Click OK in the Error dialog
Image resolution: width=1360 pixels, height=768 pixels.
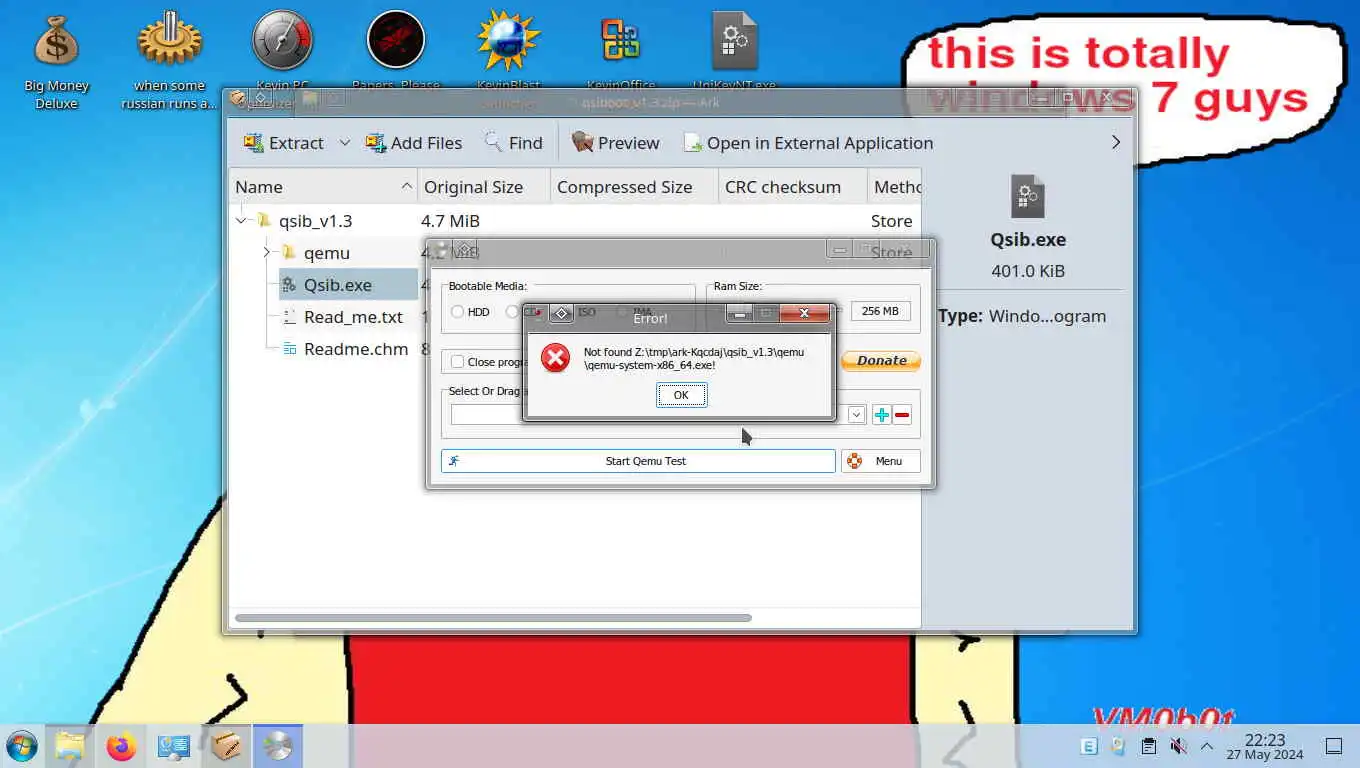pyautogui.click(x=681, y=395)
